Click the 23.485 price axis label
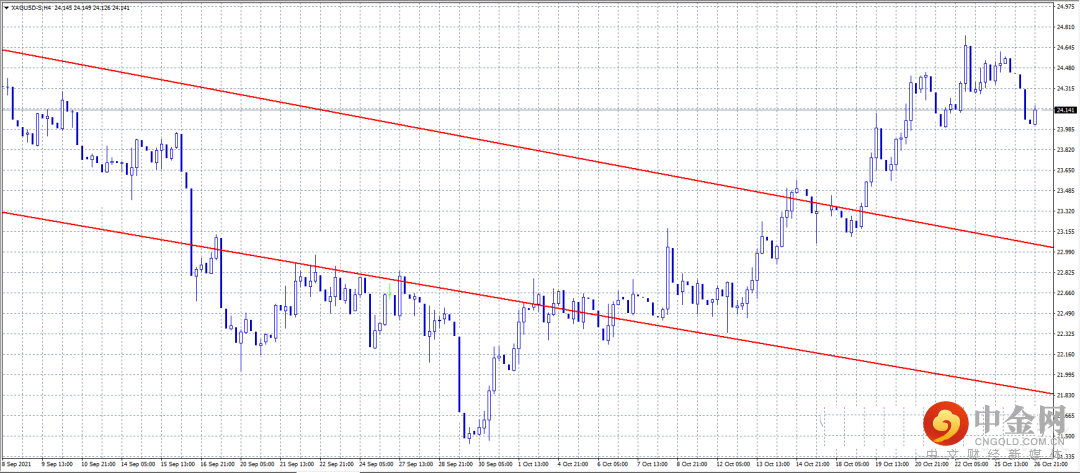 (x=1064, y=191)
